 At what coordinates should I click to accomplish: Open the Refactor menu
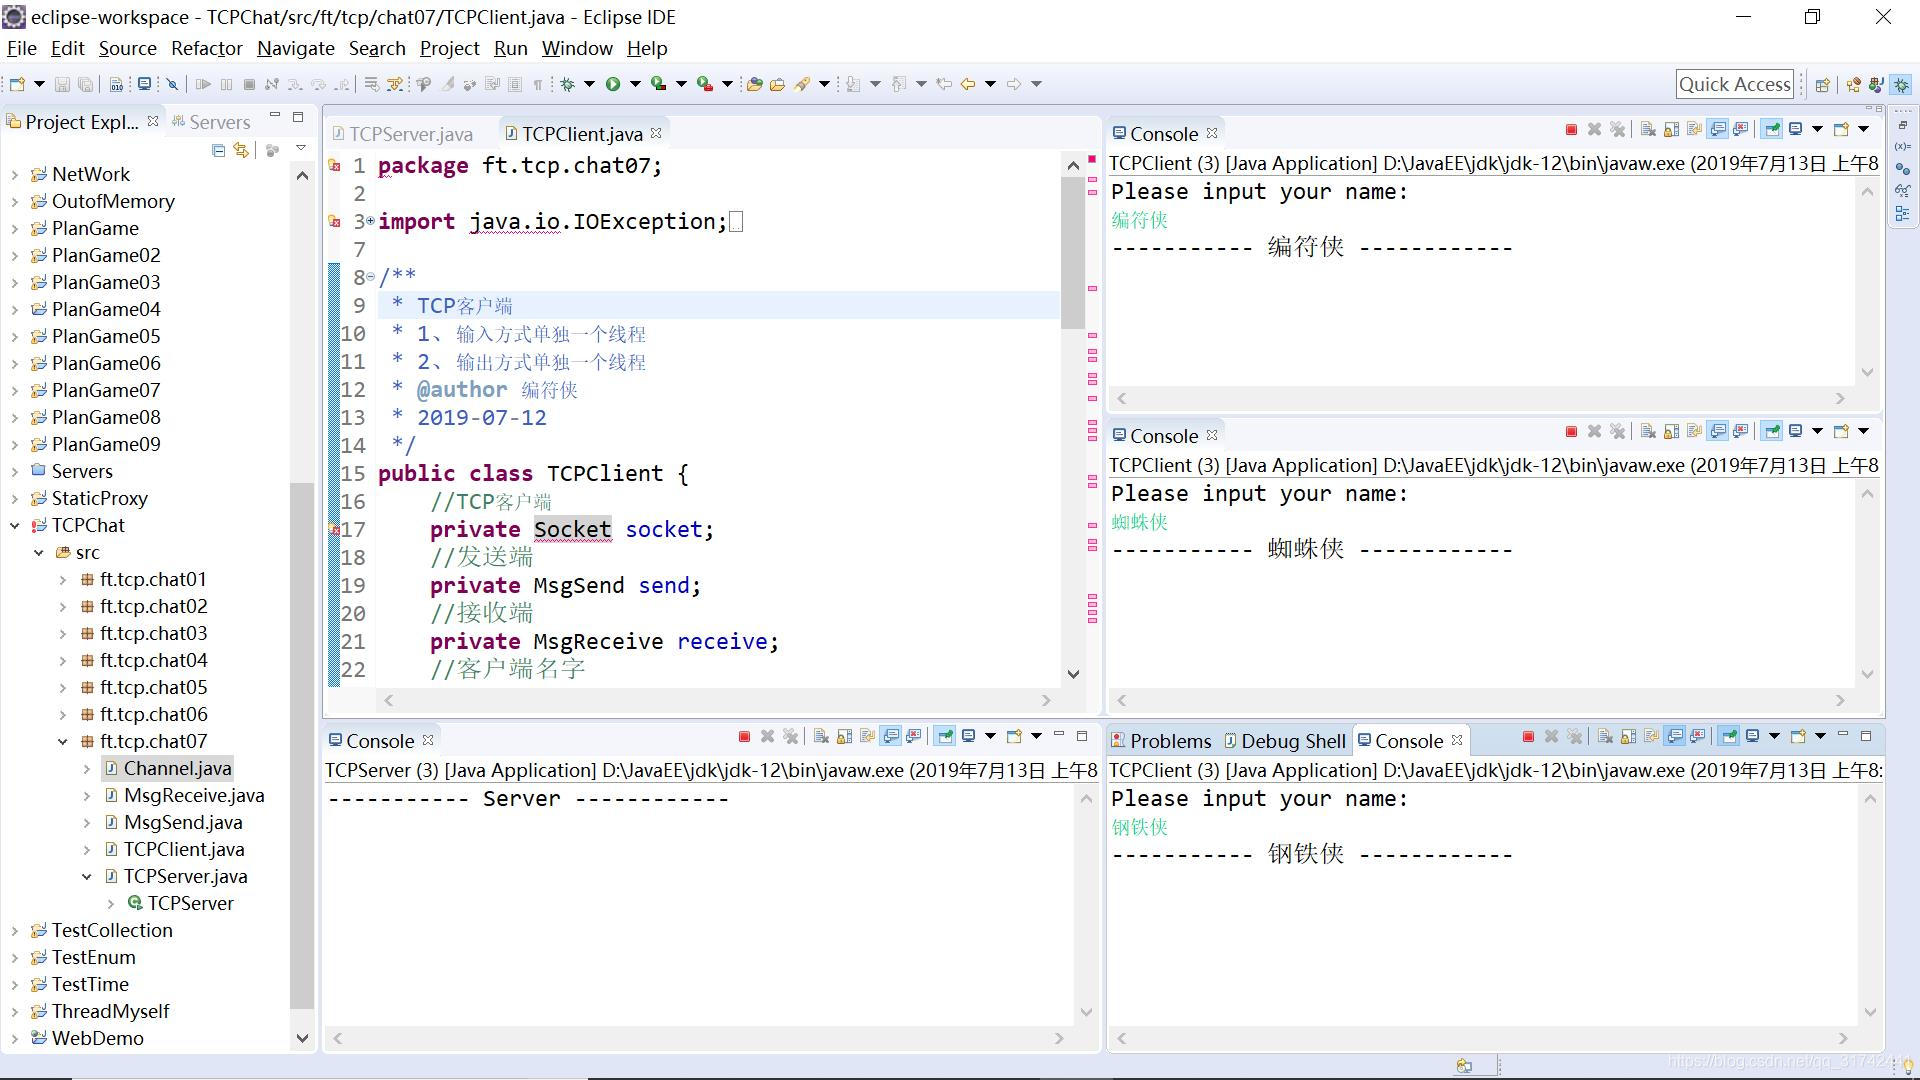(x=206, y=48)
